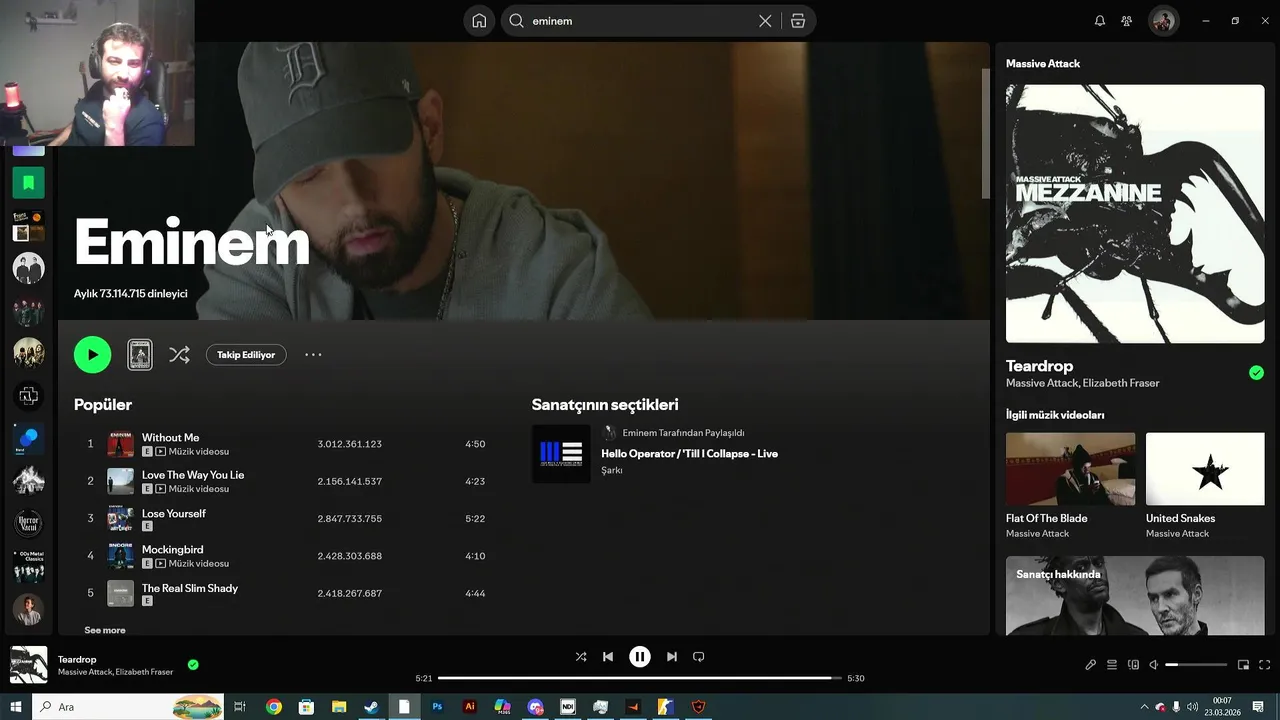Open the Rammstein logo sidebar item
The width and height of the screenshot is (1280, 720).
pyautogui.click(x=28, y=397)
